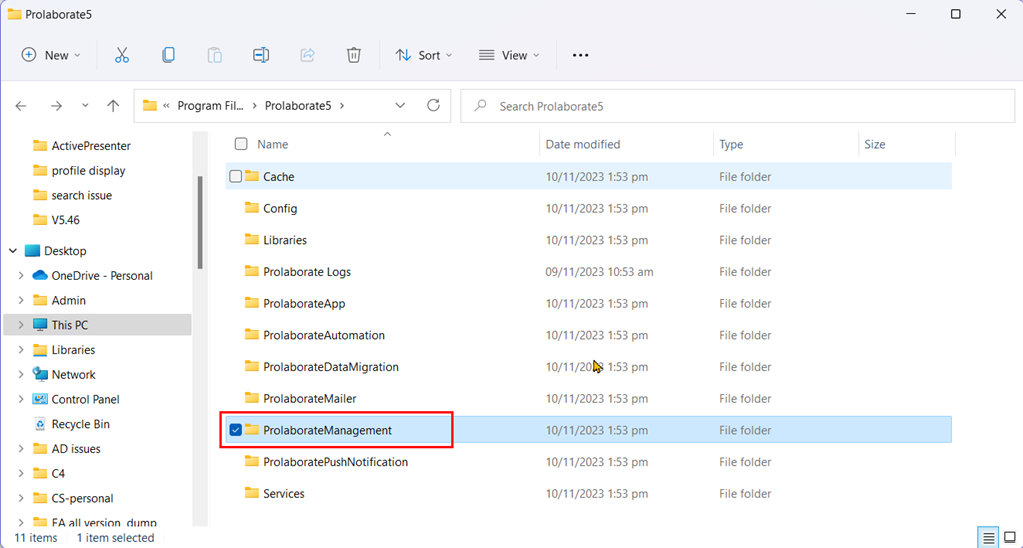Click the Program Files breadcrumb
1023x548 pixels.
[210, 106]
